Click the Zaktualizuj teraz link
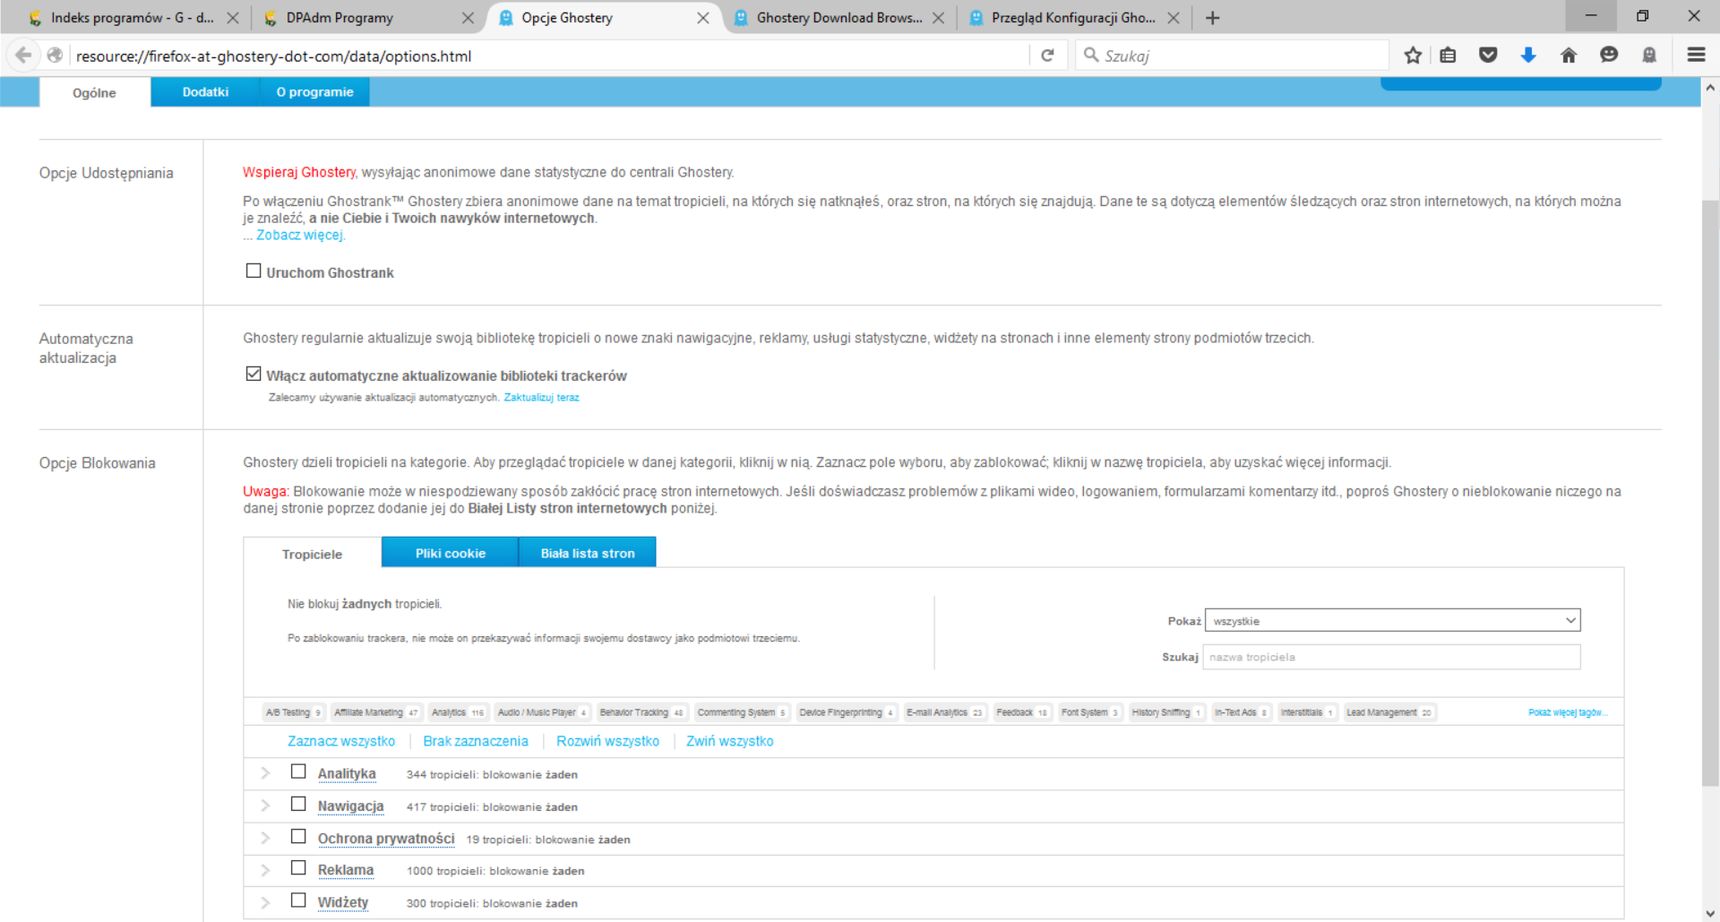Screen dimensions: 1720x922 click(541, 397)
